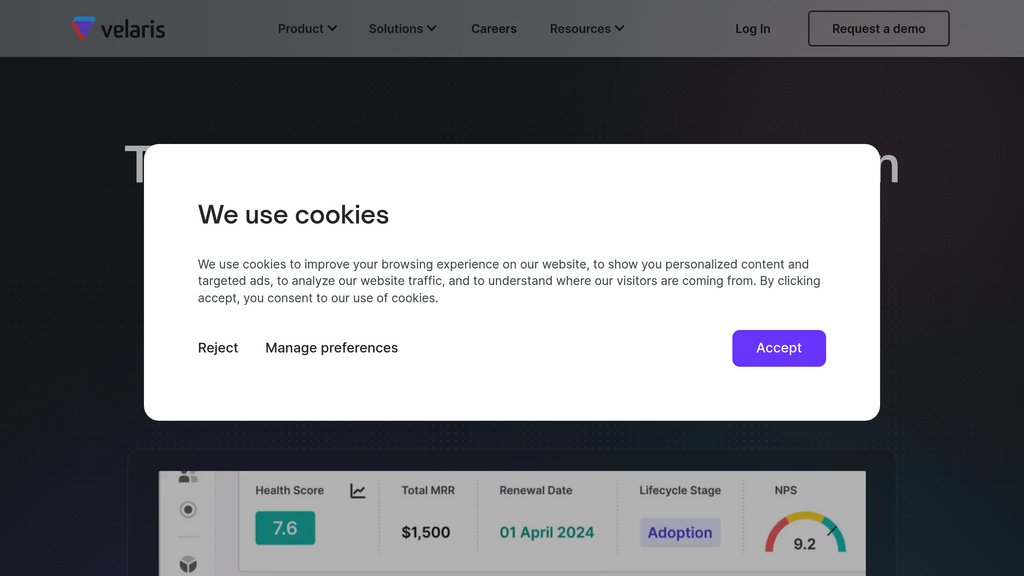Click the green 7.6 health score badge
The height and width of the screenshot is (576, 1024).
(x=285, y=528)
